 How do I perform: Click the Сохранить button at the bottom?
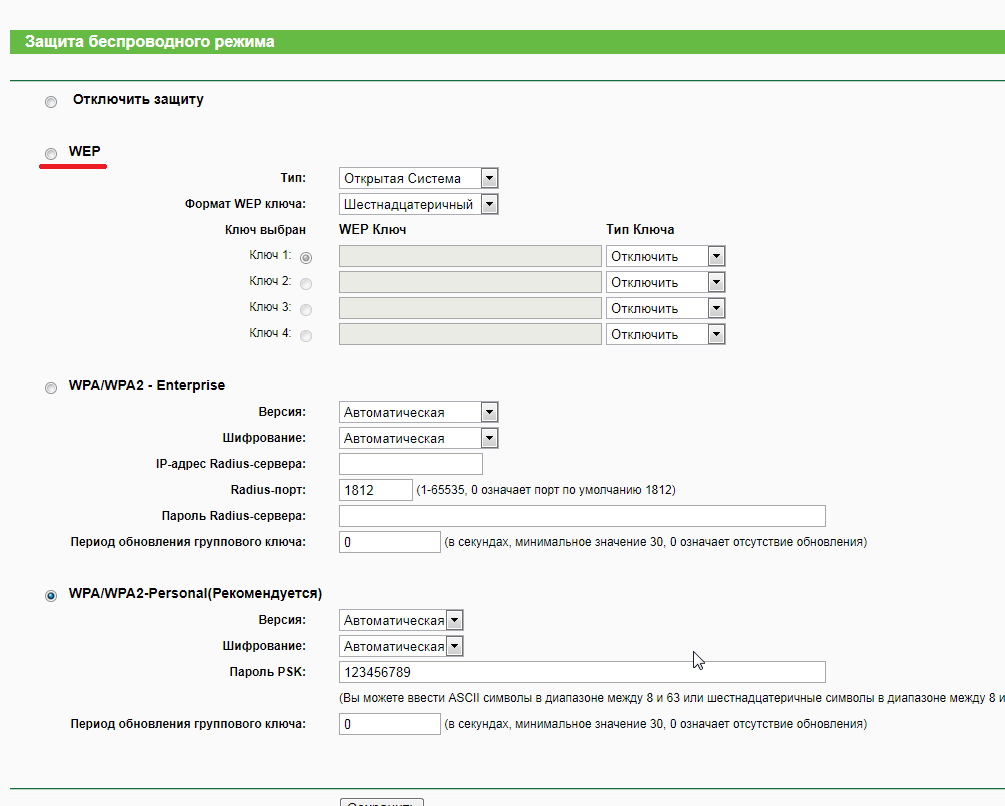click(x=382, y=802)
